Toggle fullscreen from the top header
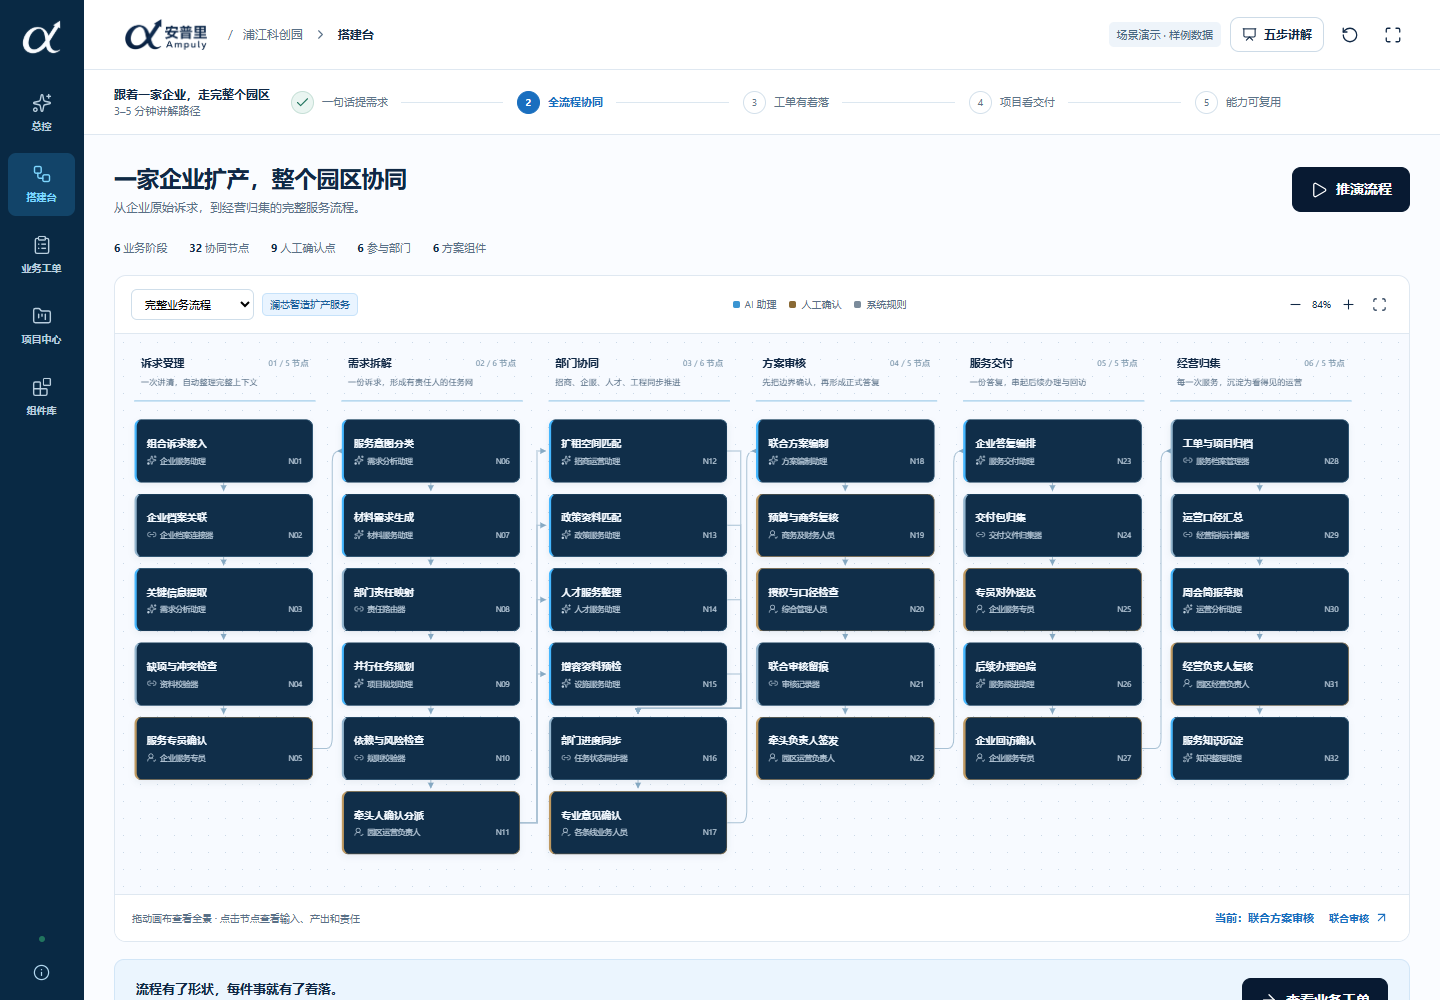This screenshot has width=1440, height=1000. (1393, 35)
